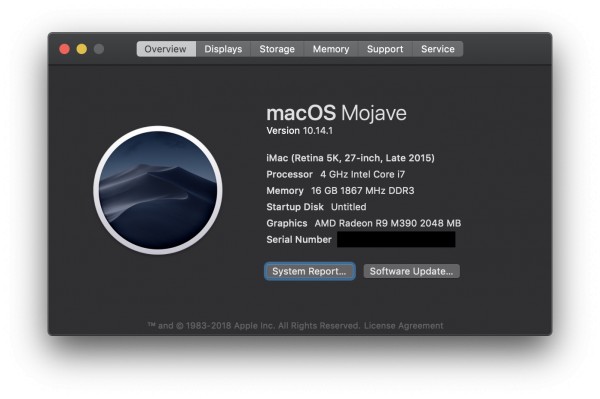Click the Memory label in specs list
This screenshot has height=399, width=600.
point(285,191)
